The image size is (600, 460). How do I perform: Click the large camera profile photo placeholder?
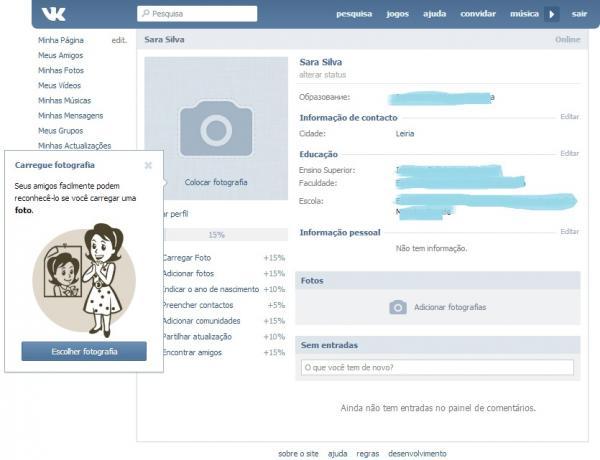coord(216,128)
